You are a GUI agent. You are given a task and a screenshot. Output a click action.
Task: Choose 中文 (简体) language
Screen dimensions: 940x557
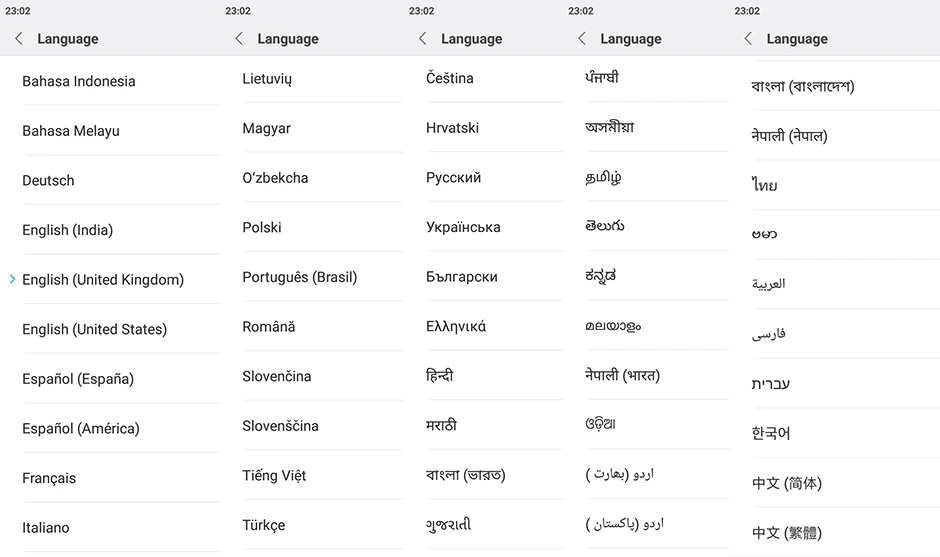coord(842,483)
